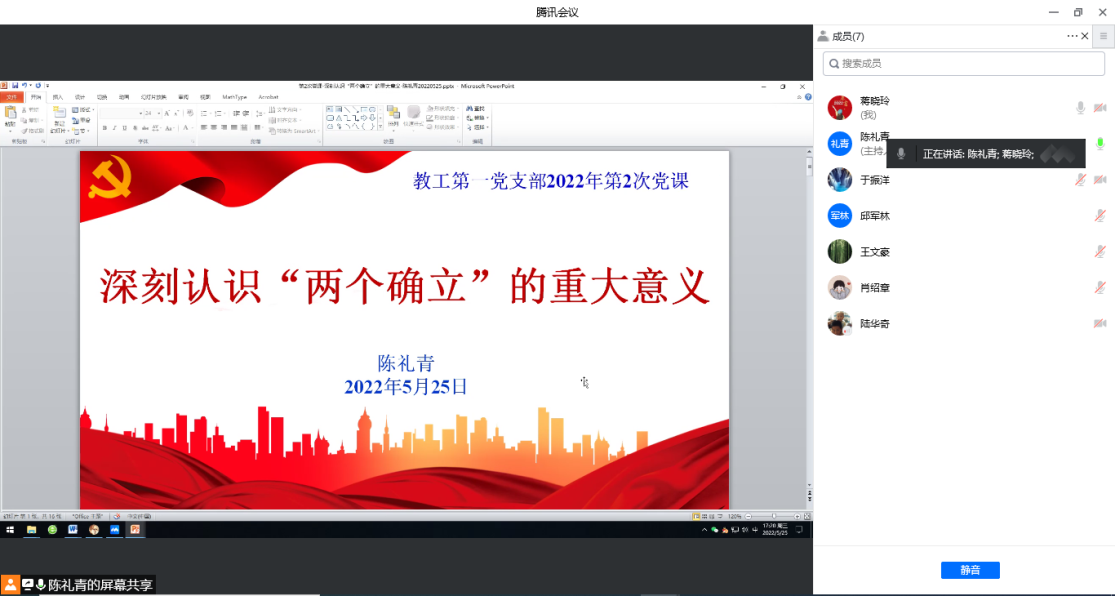1115x596 pixels.
Task: Click the 插入 ribbon tab in PowerPoint
Action: pos(57,97)
